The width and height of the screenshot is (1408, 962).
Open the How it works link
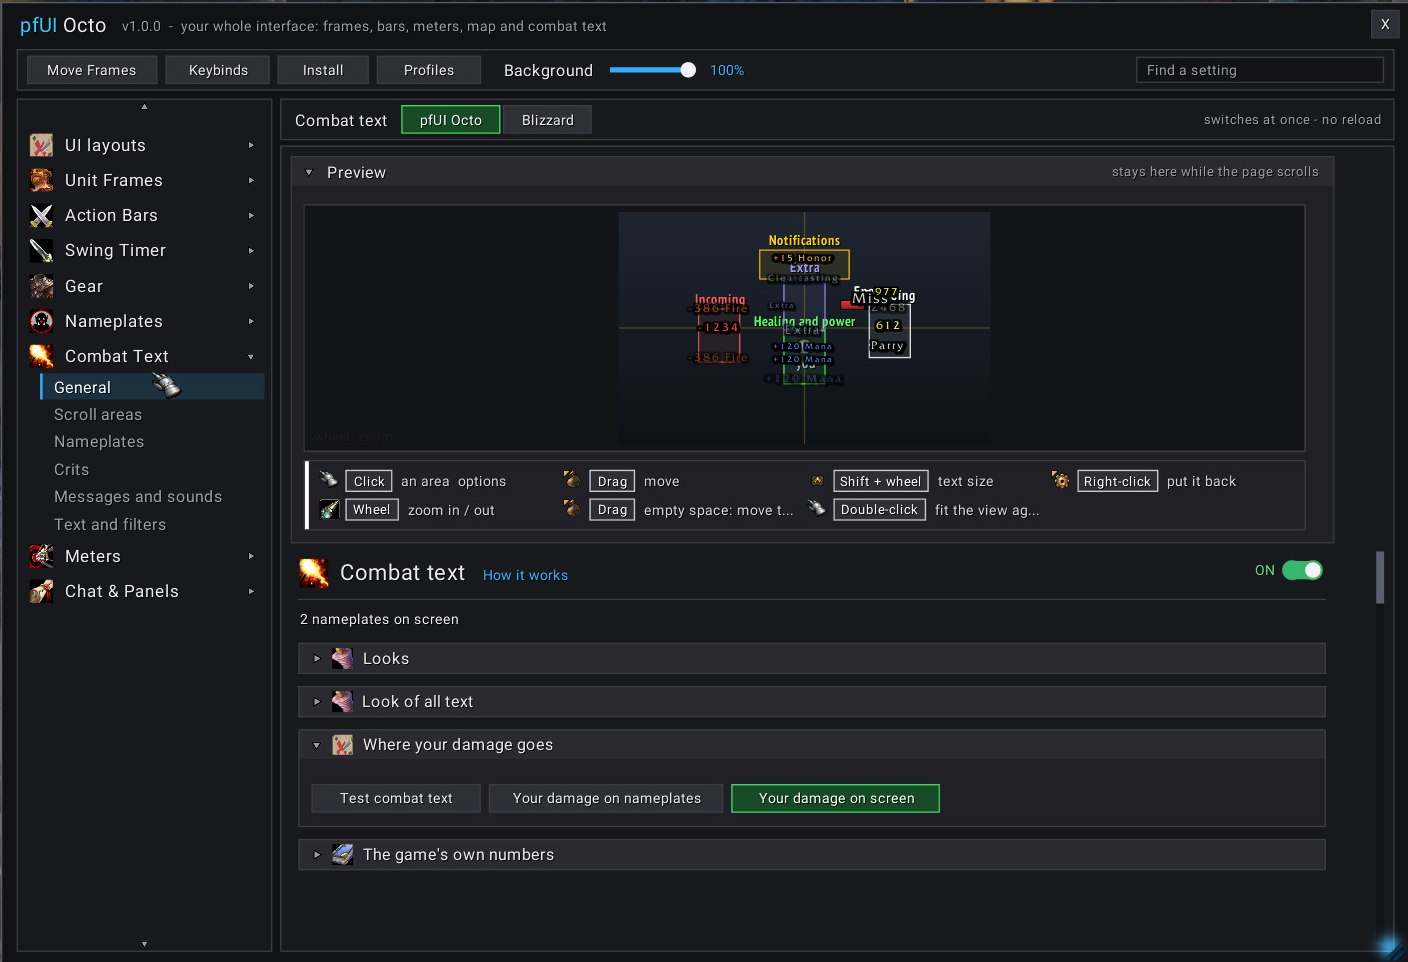pyautogui.click(x=525, y=575)
